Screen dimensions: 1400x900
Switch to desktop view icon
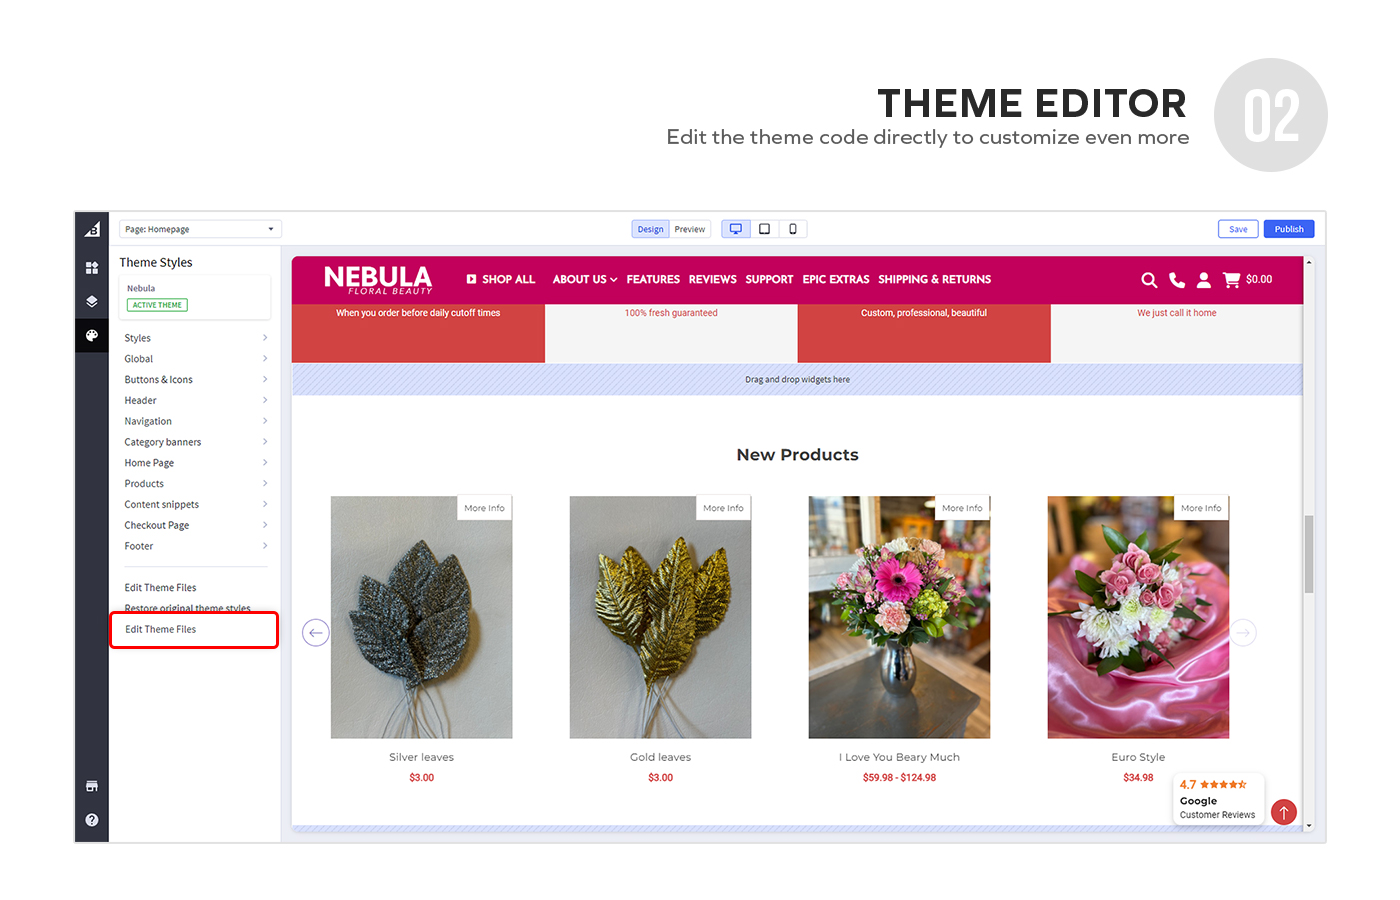tap(736, 229)
